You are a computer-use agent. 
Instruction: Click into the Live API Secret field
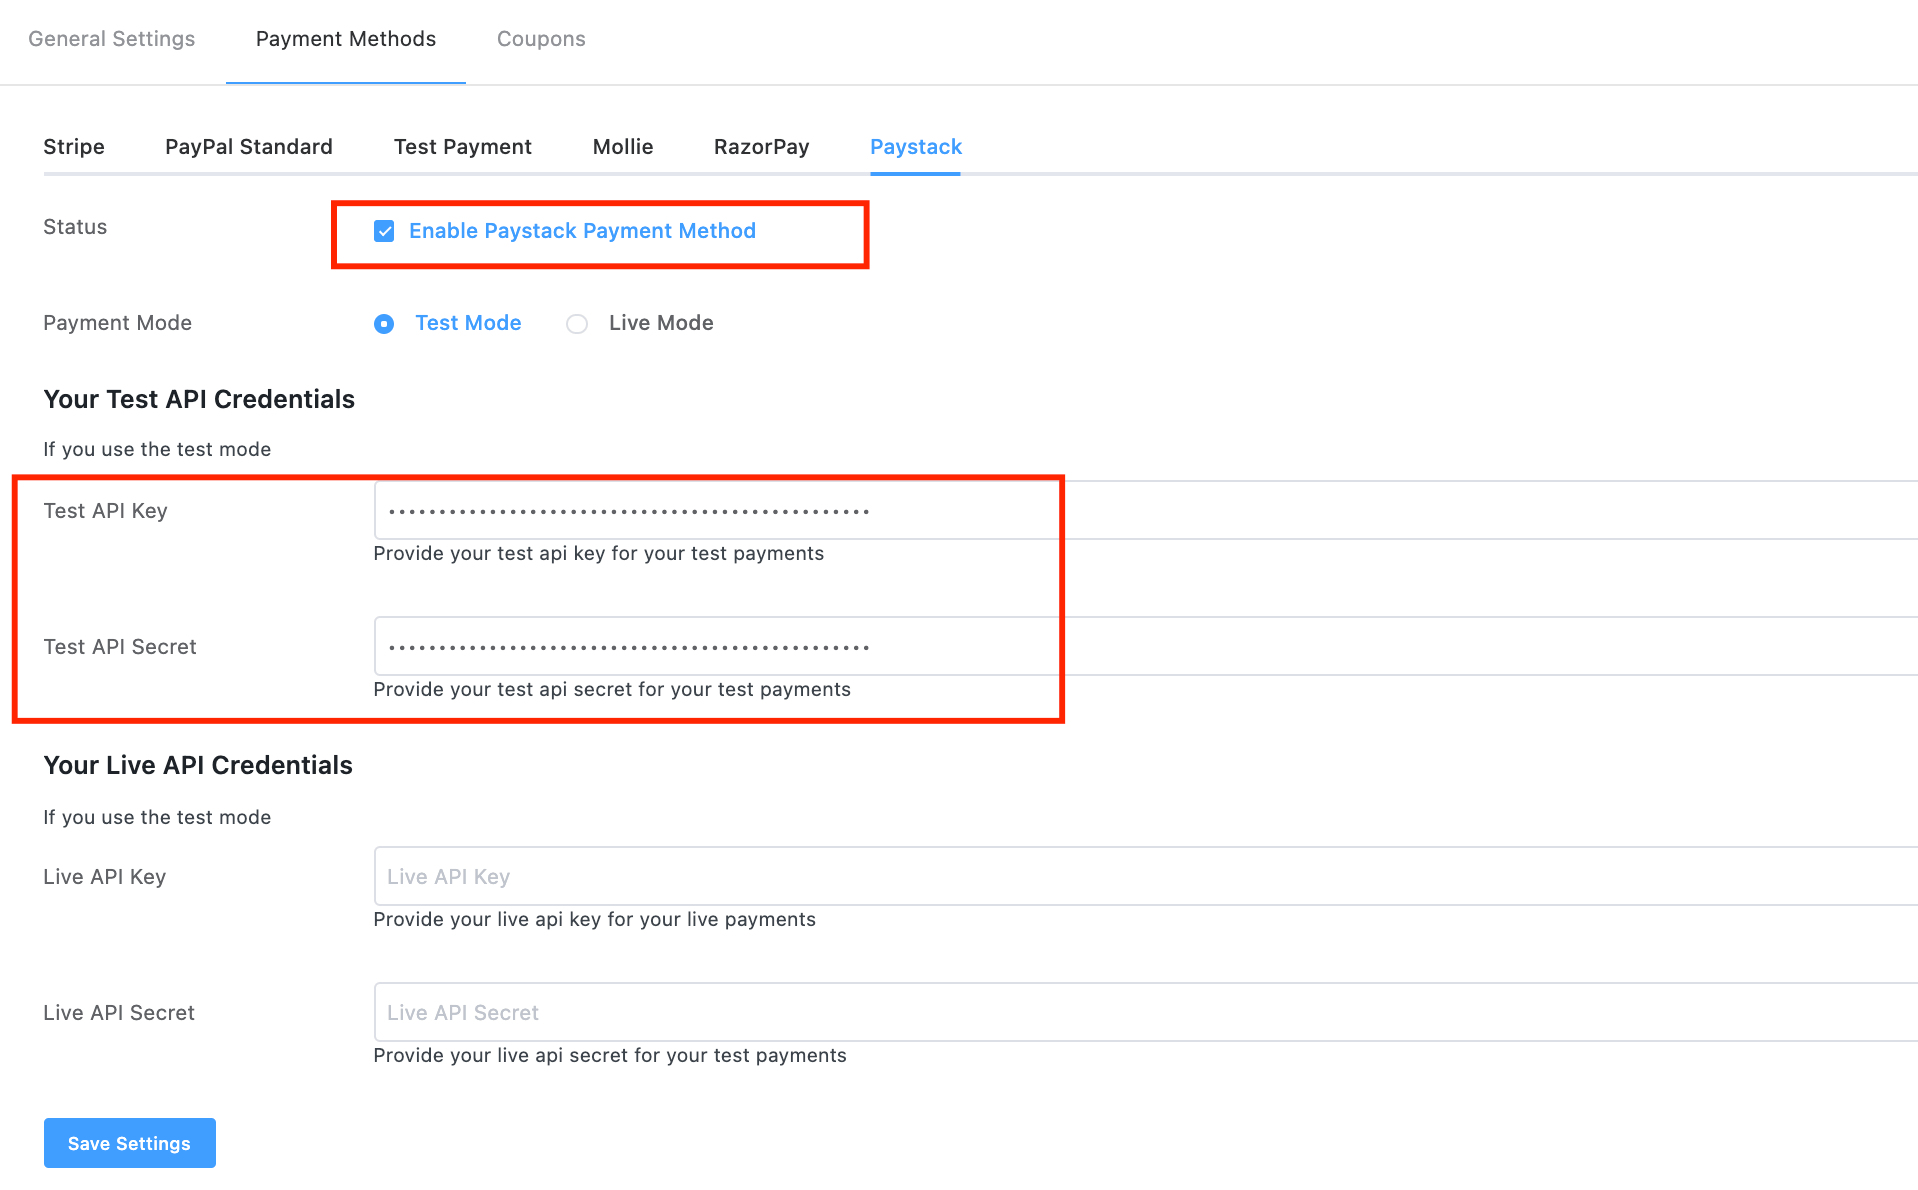(1146, 1012)
